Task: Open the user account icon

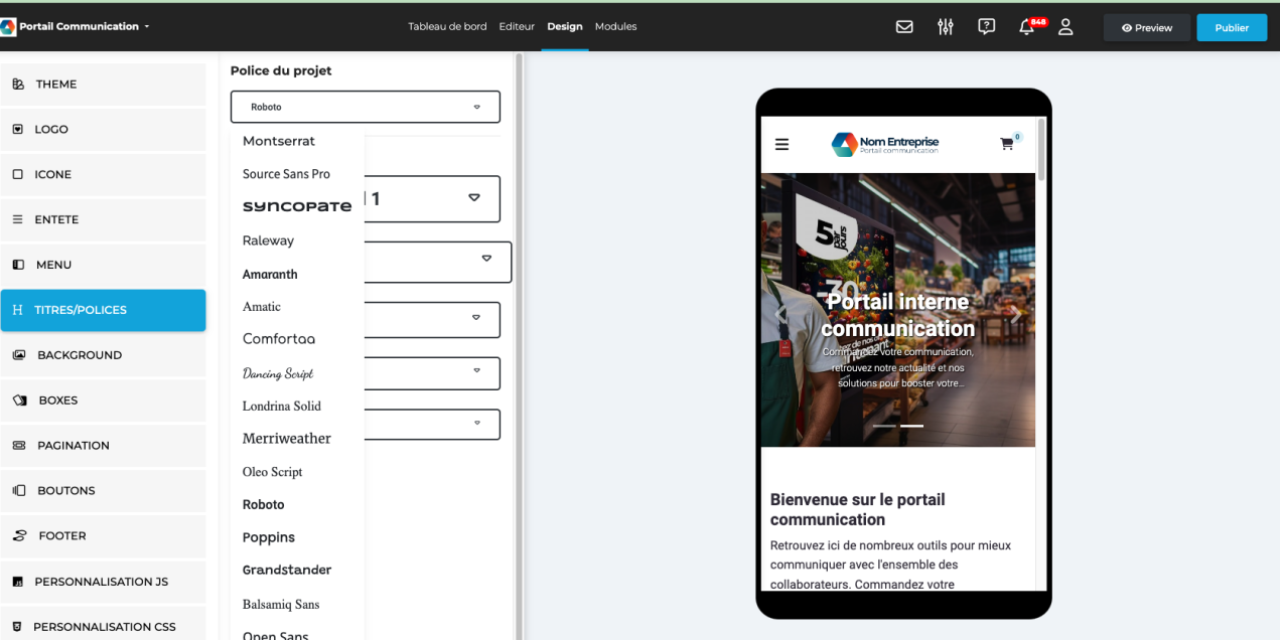Action: tap(1066, 27)
